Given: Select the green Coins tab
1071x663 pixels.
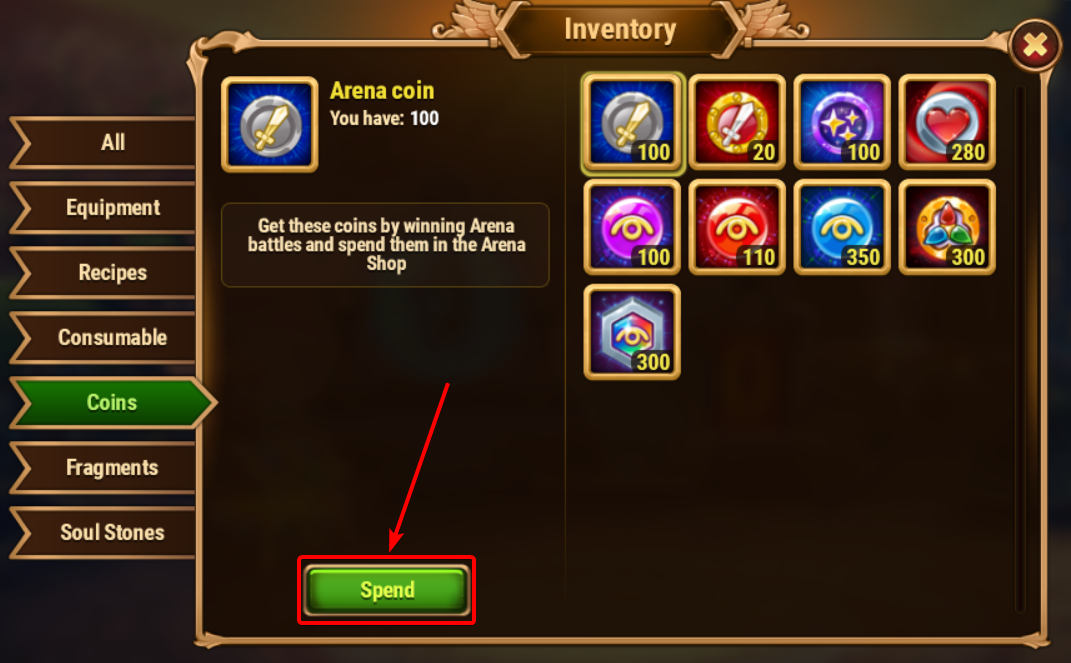Looking at the screenshot, I should (x=113, y=403).
